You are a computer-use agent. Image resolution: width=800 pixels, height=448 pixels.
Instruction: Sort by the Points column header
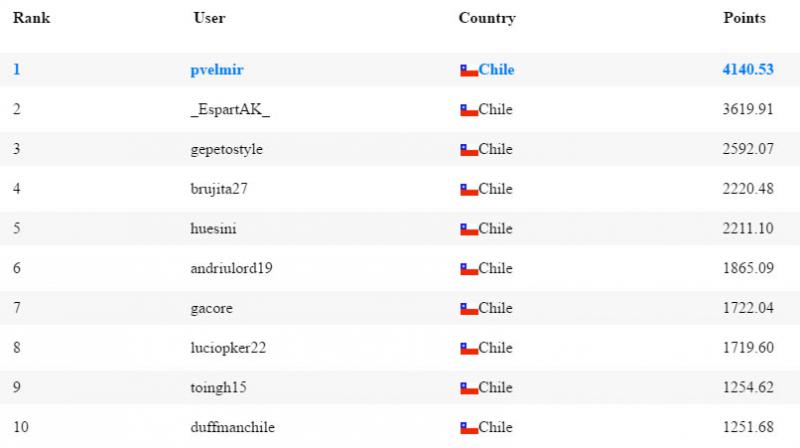(x=744, y=18)
